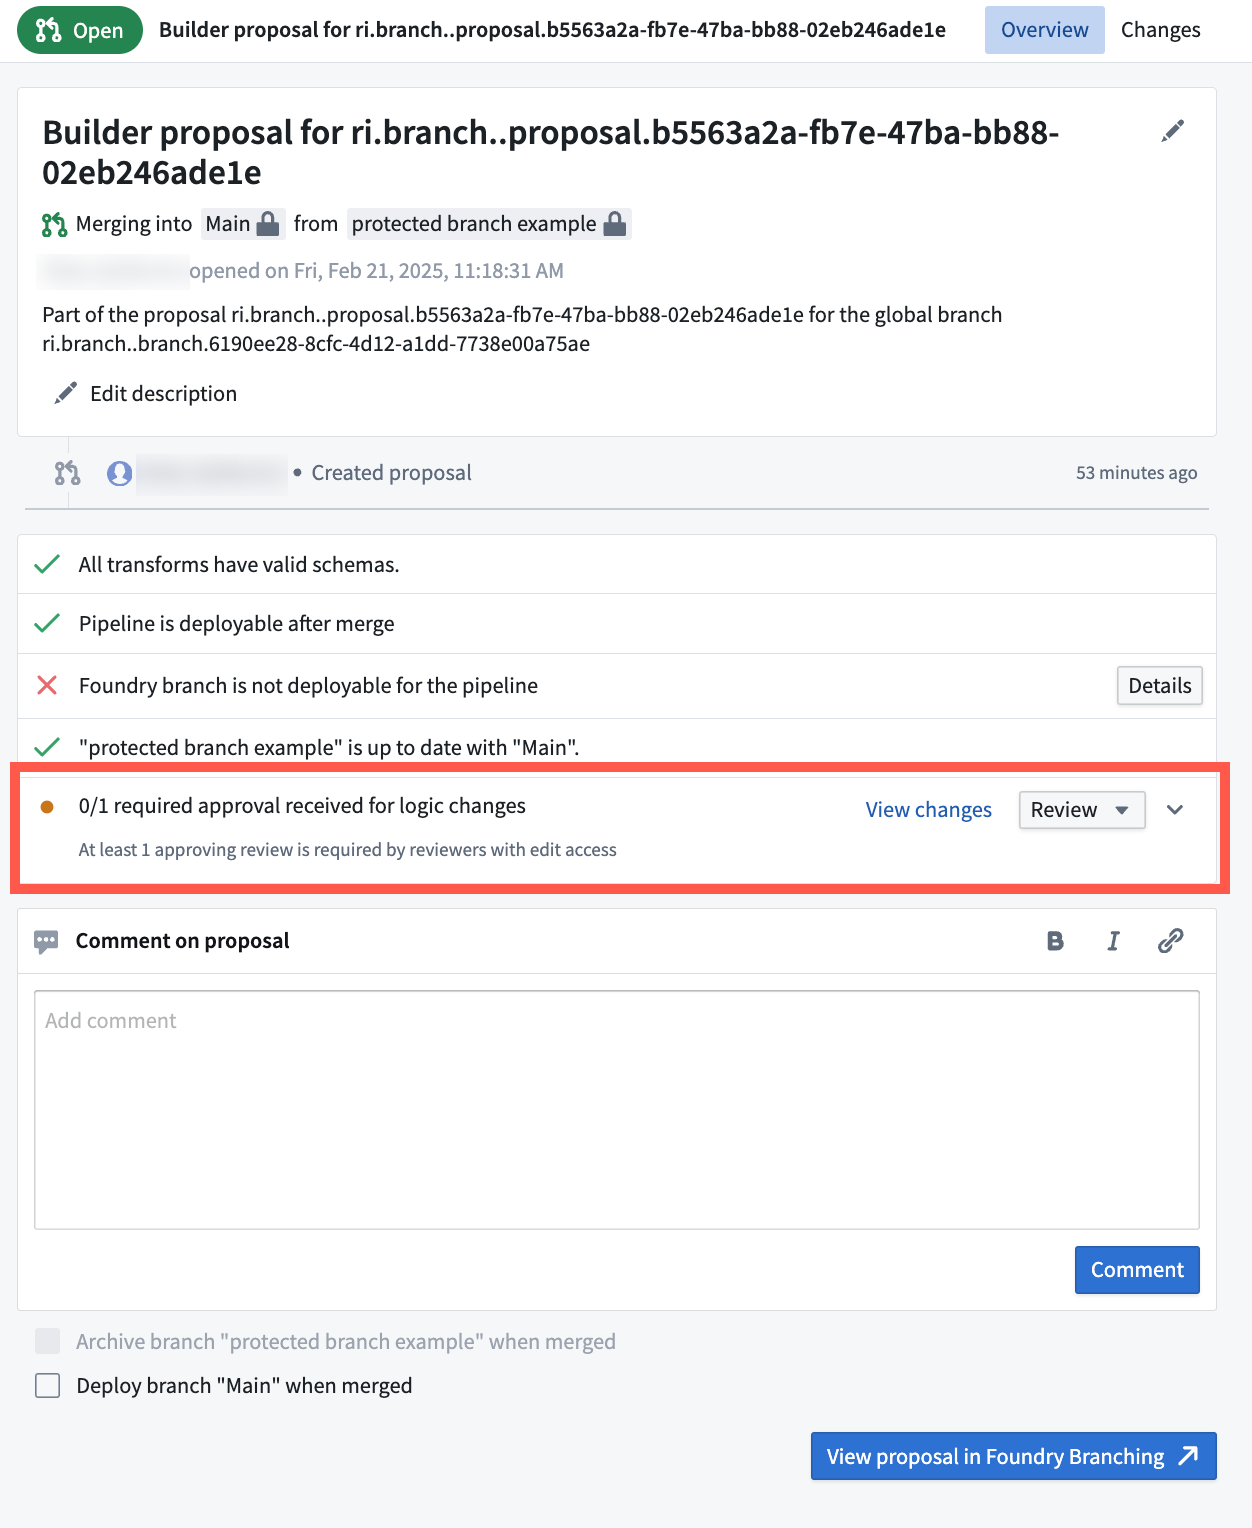This screenshot has height=1528, width=1252.
Task: Click the lock icon on Main branch
Action: pos(268,224)
